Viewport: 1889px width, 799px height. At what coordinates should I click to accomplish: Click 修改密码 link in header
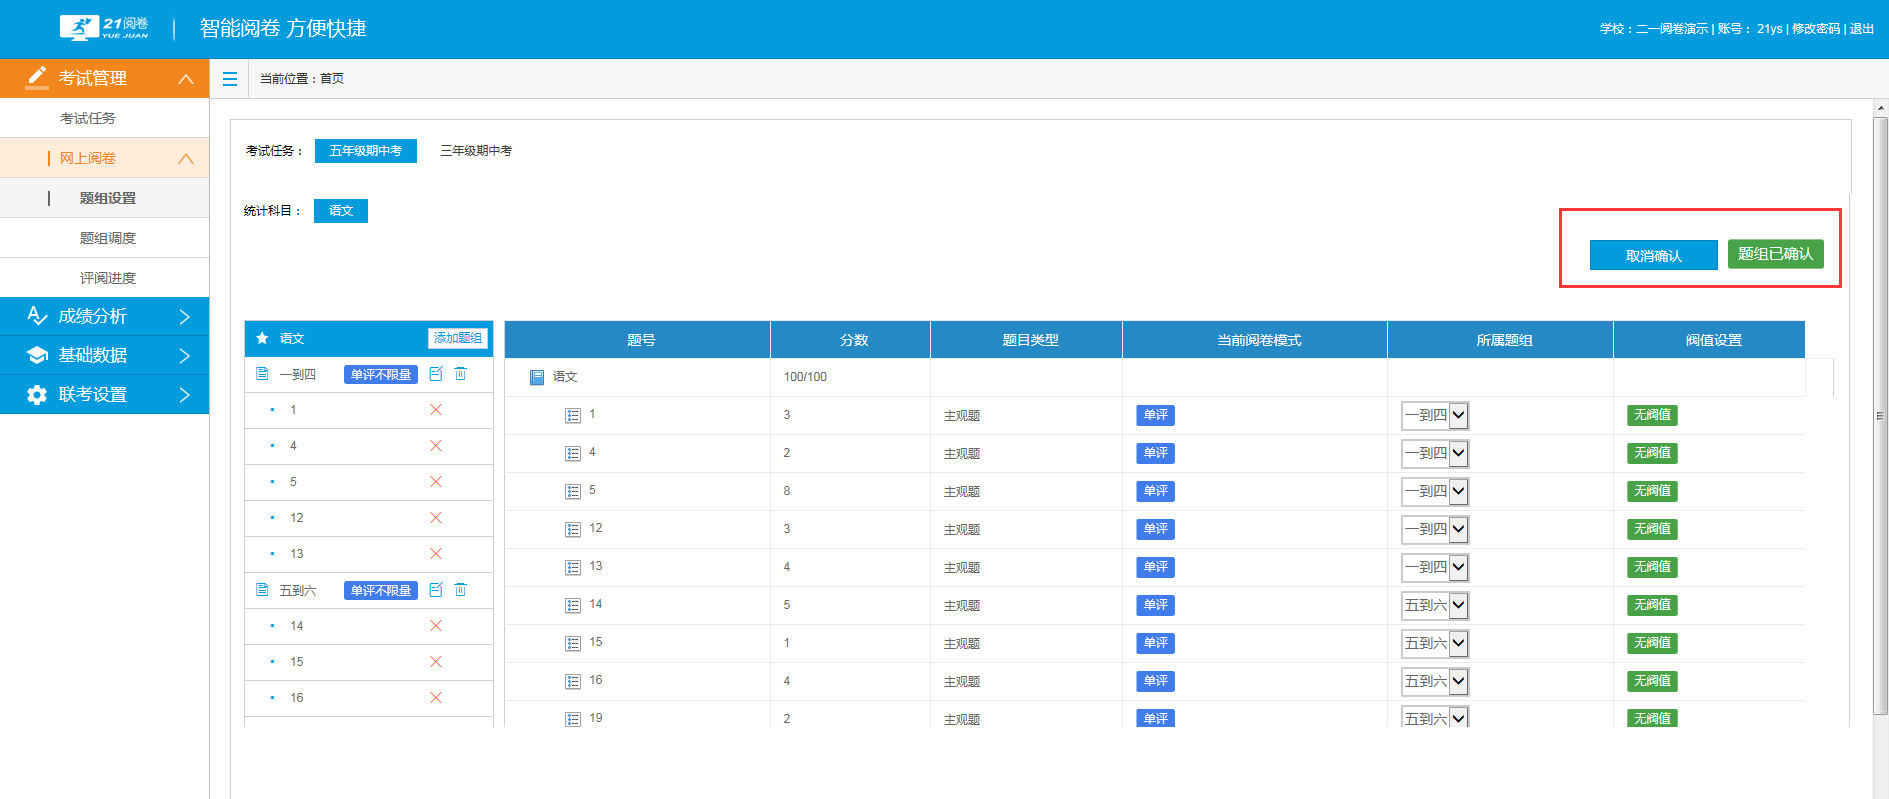tap(1816, 29)
